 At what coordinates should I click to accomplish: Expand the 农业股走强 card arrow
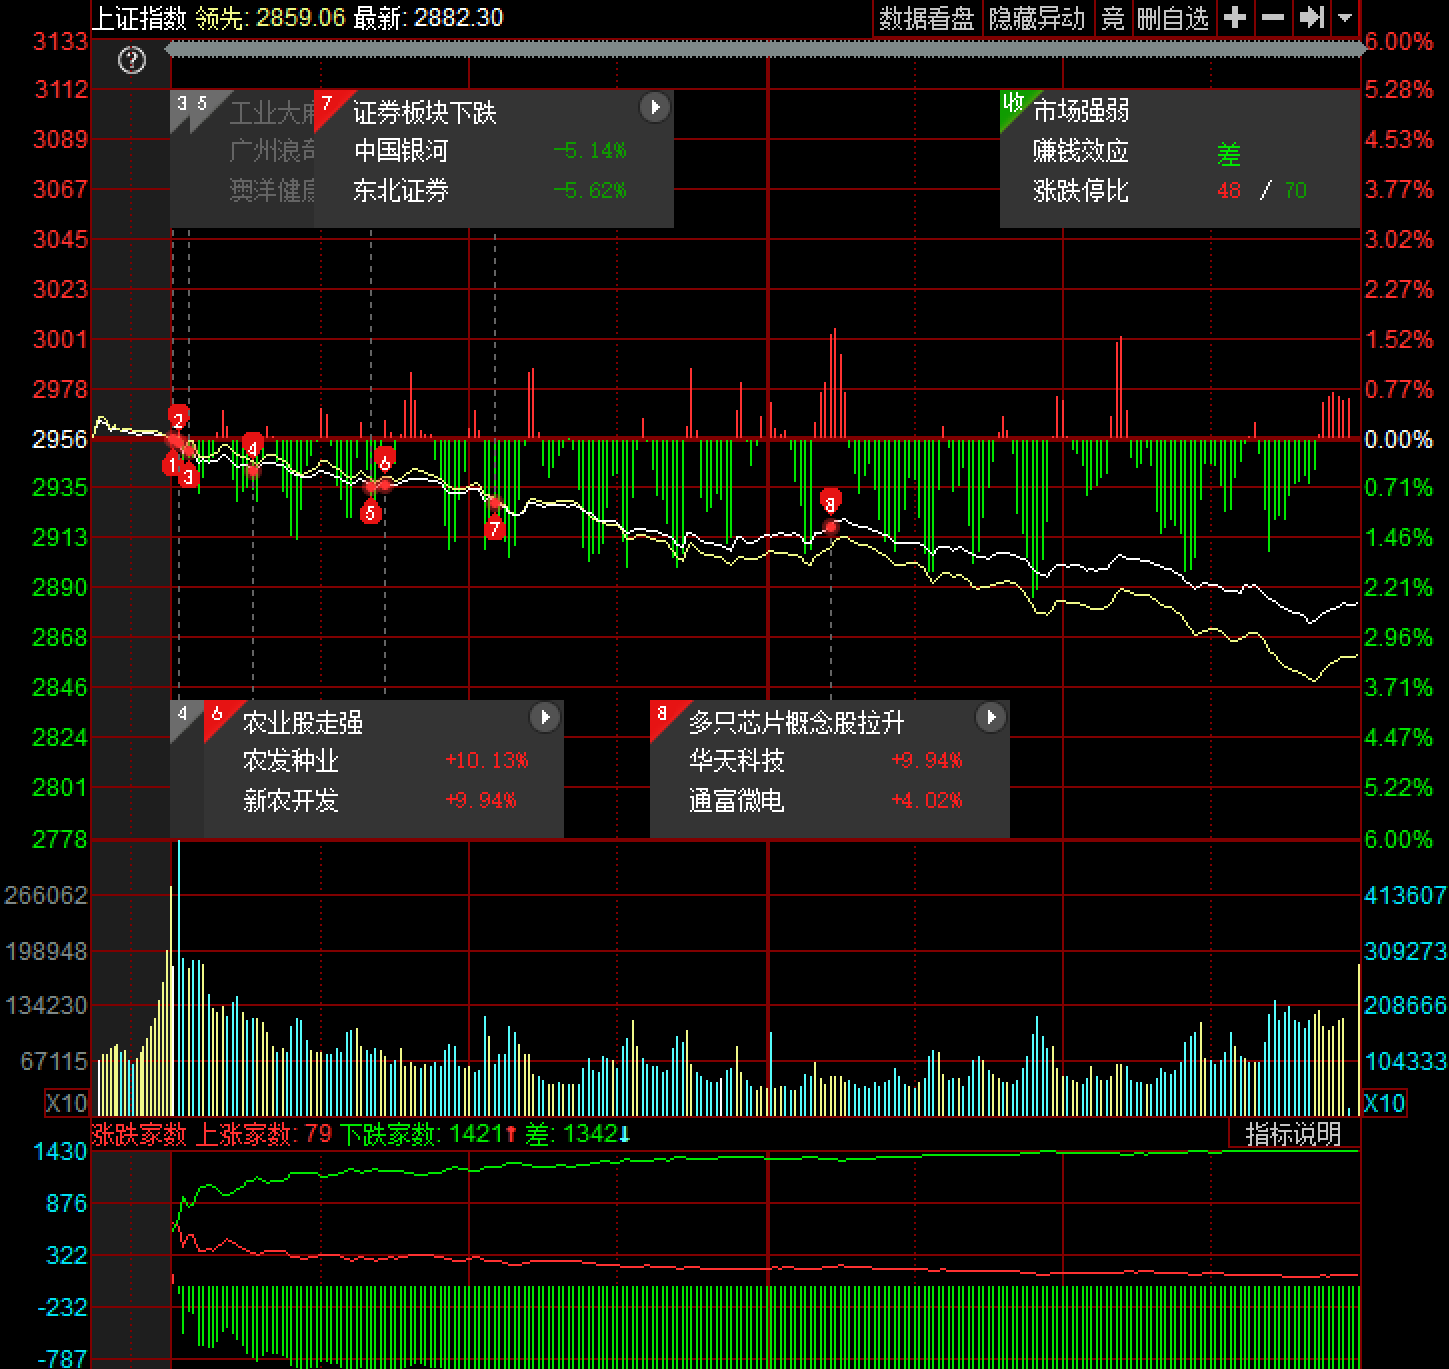click(x=544, y=717)
